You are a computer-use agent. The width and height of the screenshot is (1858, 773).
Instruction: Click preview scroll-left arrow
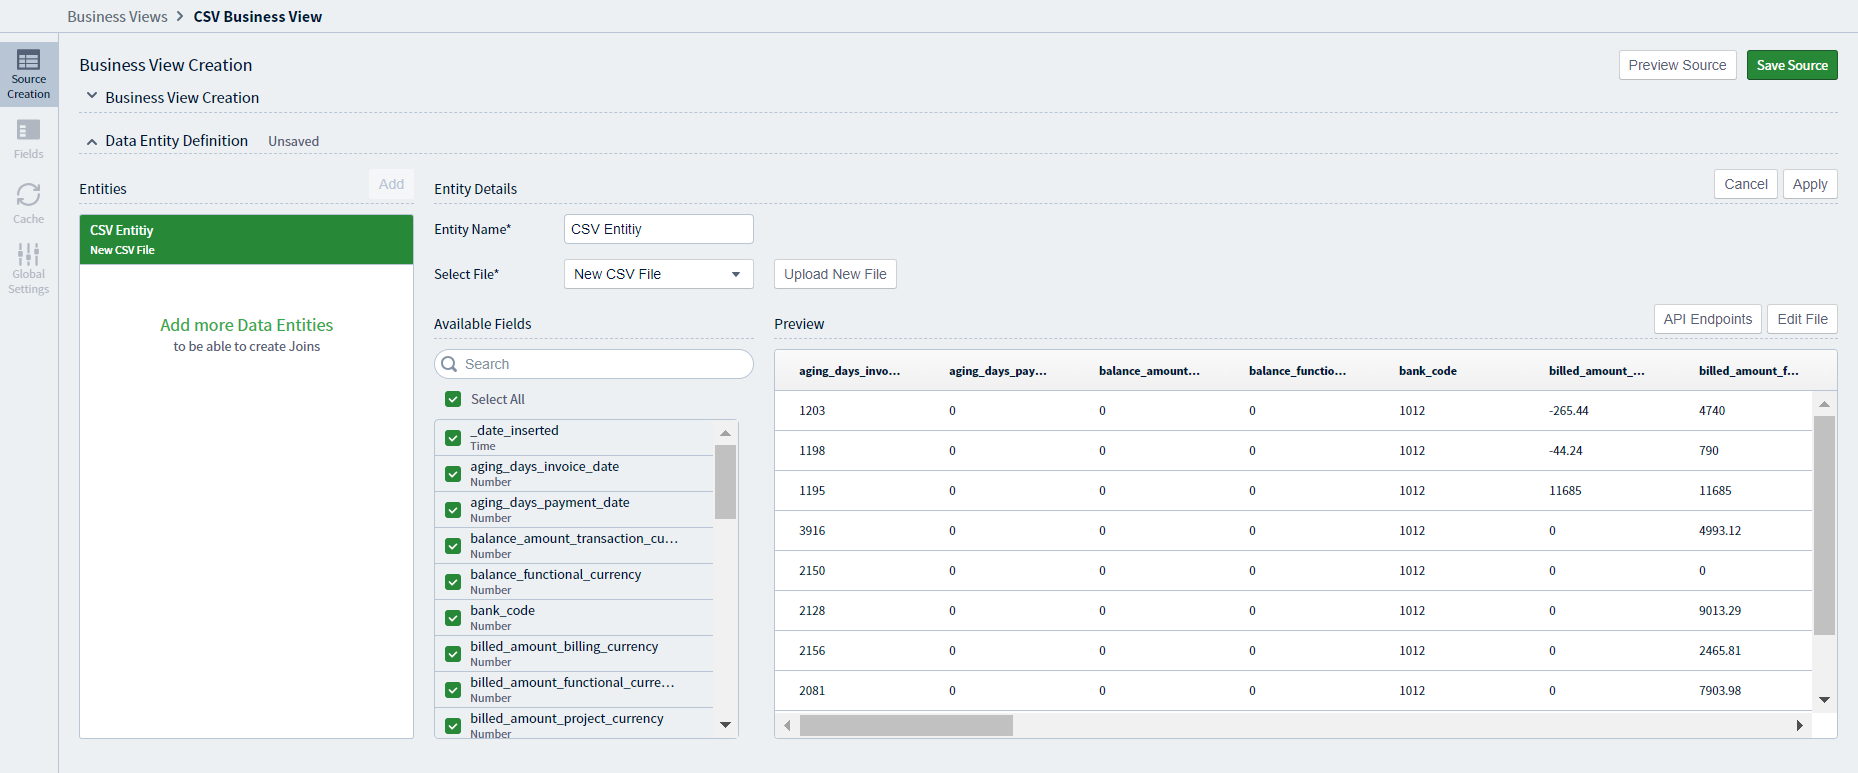pyautogui.click(x=787, y=725)
